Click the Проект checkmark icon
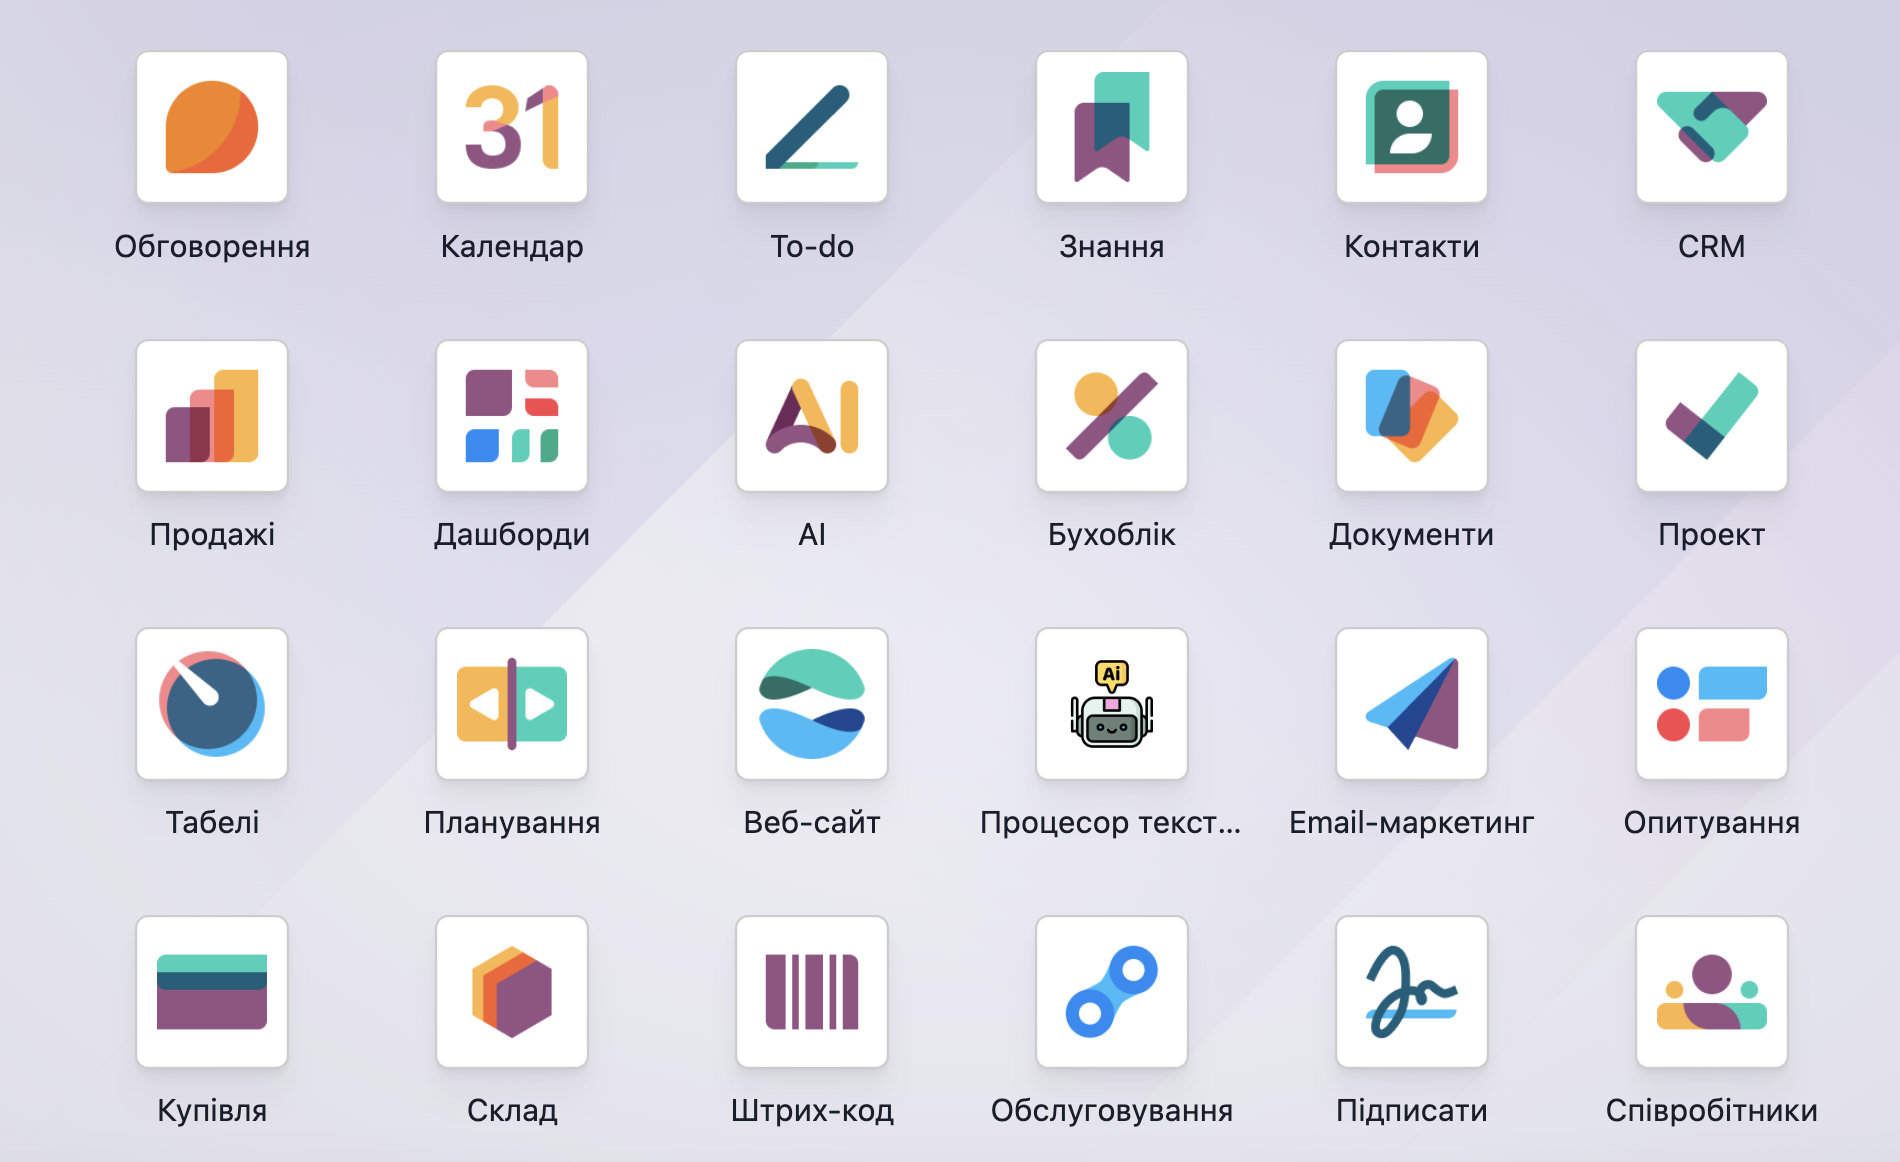The image size is (1900, 1162). 1712,415
